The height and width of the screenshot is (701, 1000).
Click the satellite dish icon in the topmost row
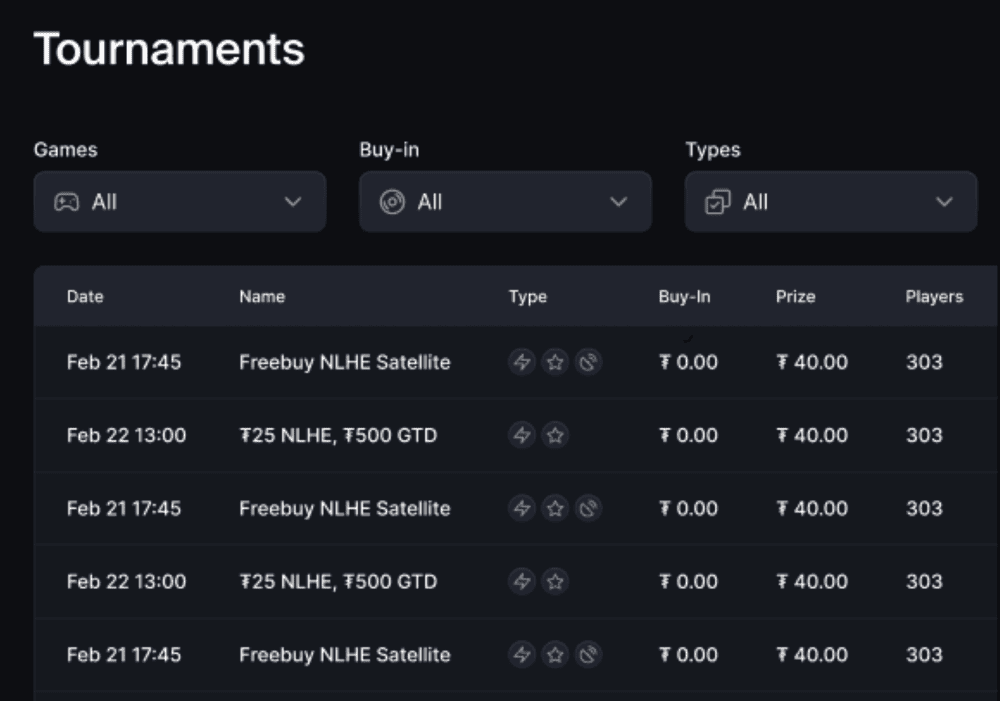click(x=589, y=362)
